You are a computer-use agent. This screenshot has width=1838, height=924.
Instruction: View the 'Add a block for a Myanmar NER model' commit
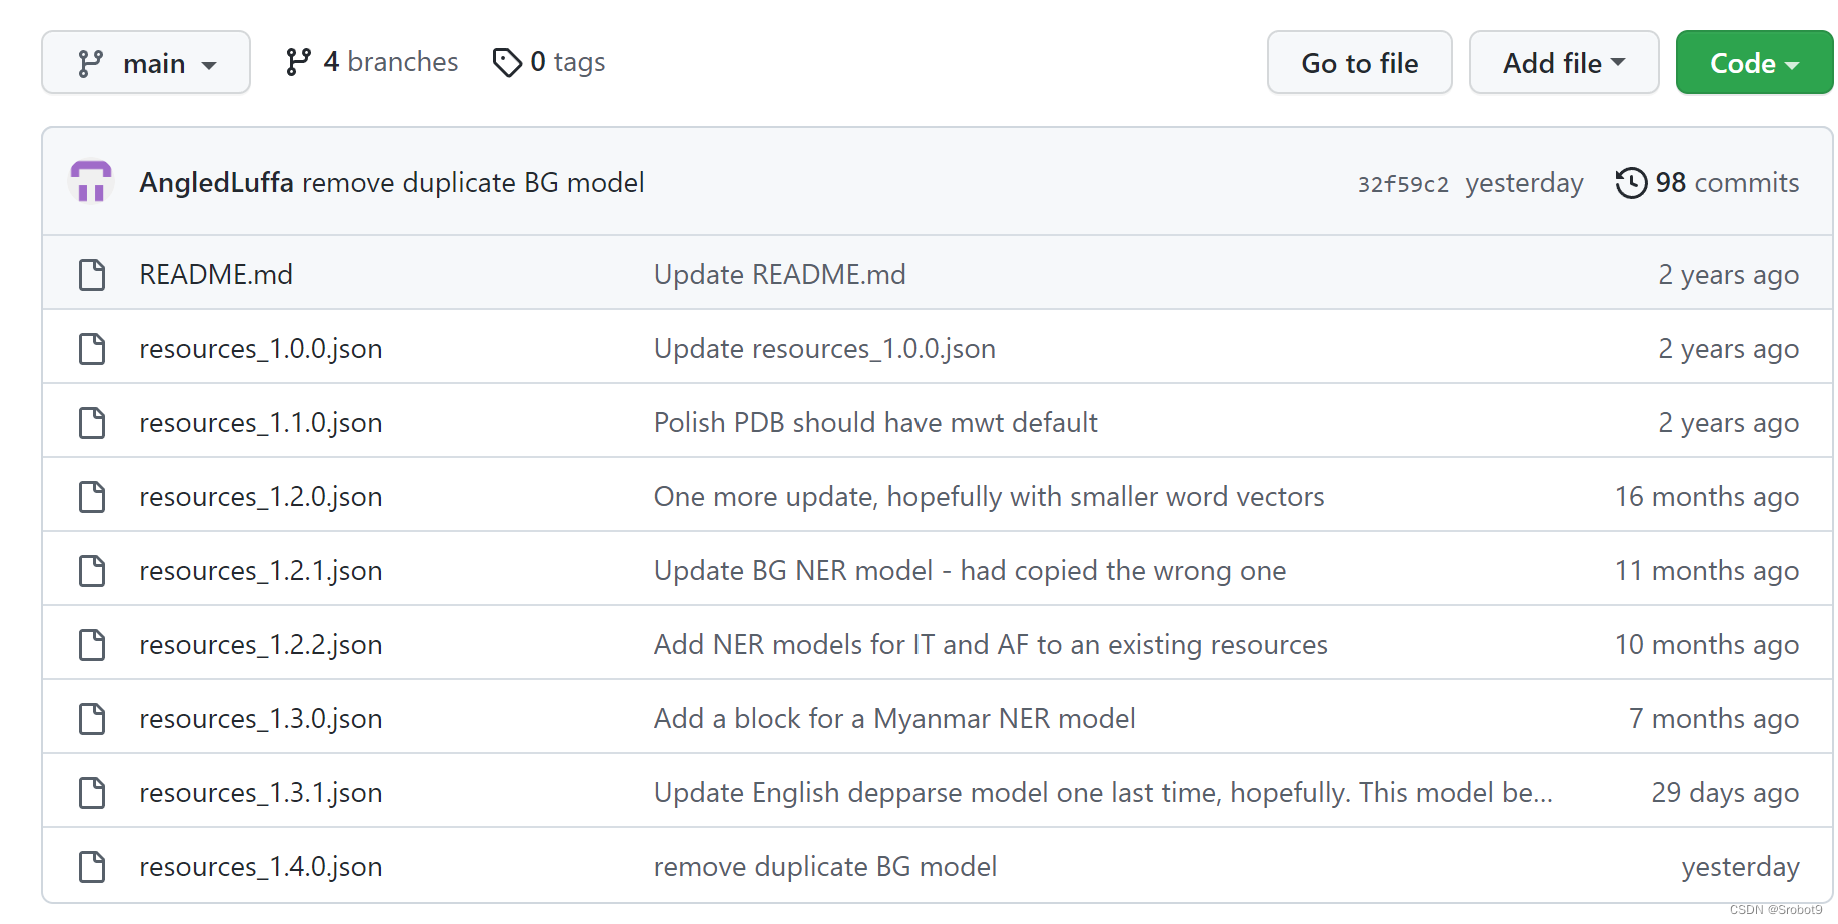[895, 719]
